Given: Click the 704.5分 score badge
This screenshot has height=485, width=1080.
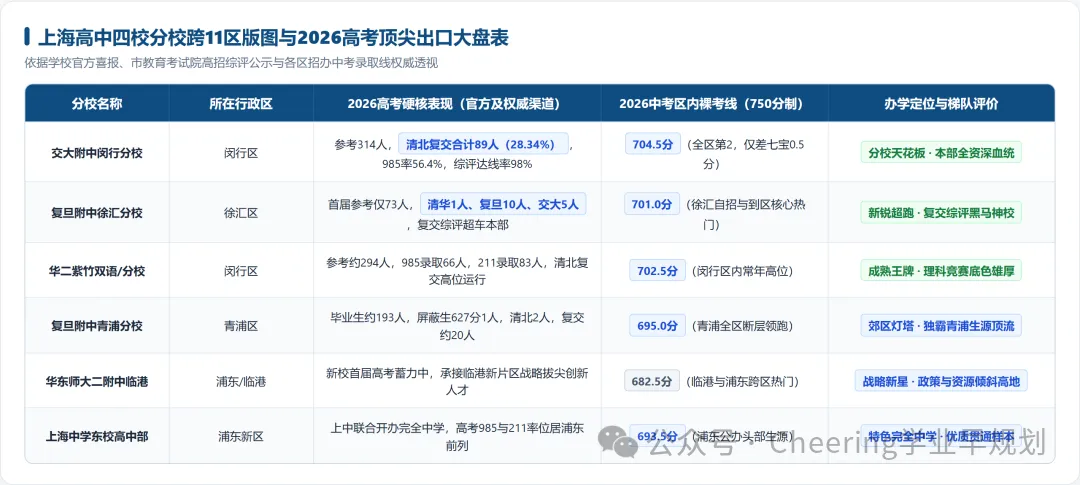Looking at the screenshot, I should [x=652, y=144].
